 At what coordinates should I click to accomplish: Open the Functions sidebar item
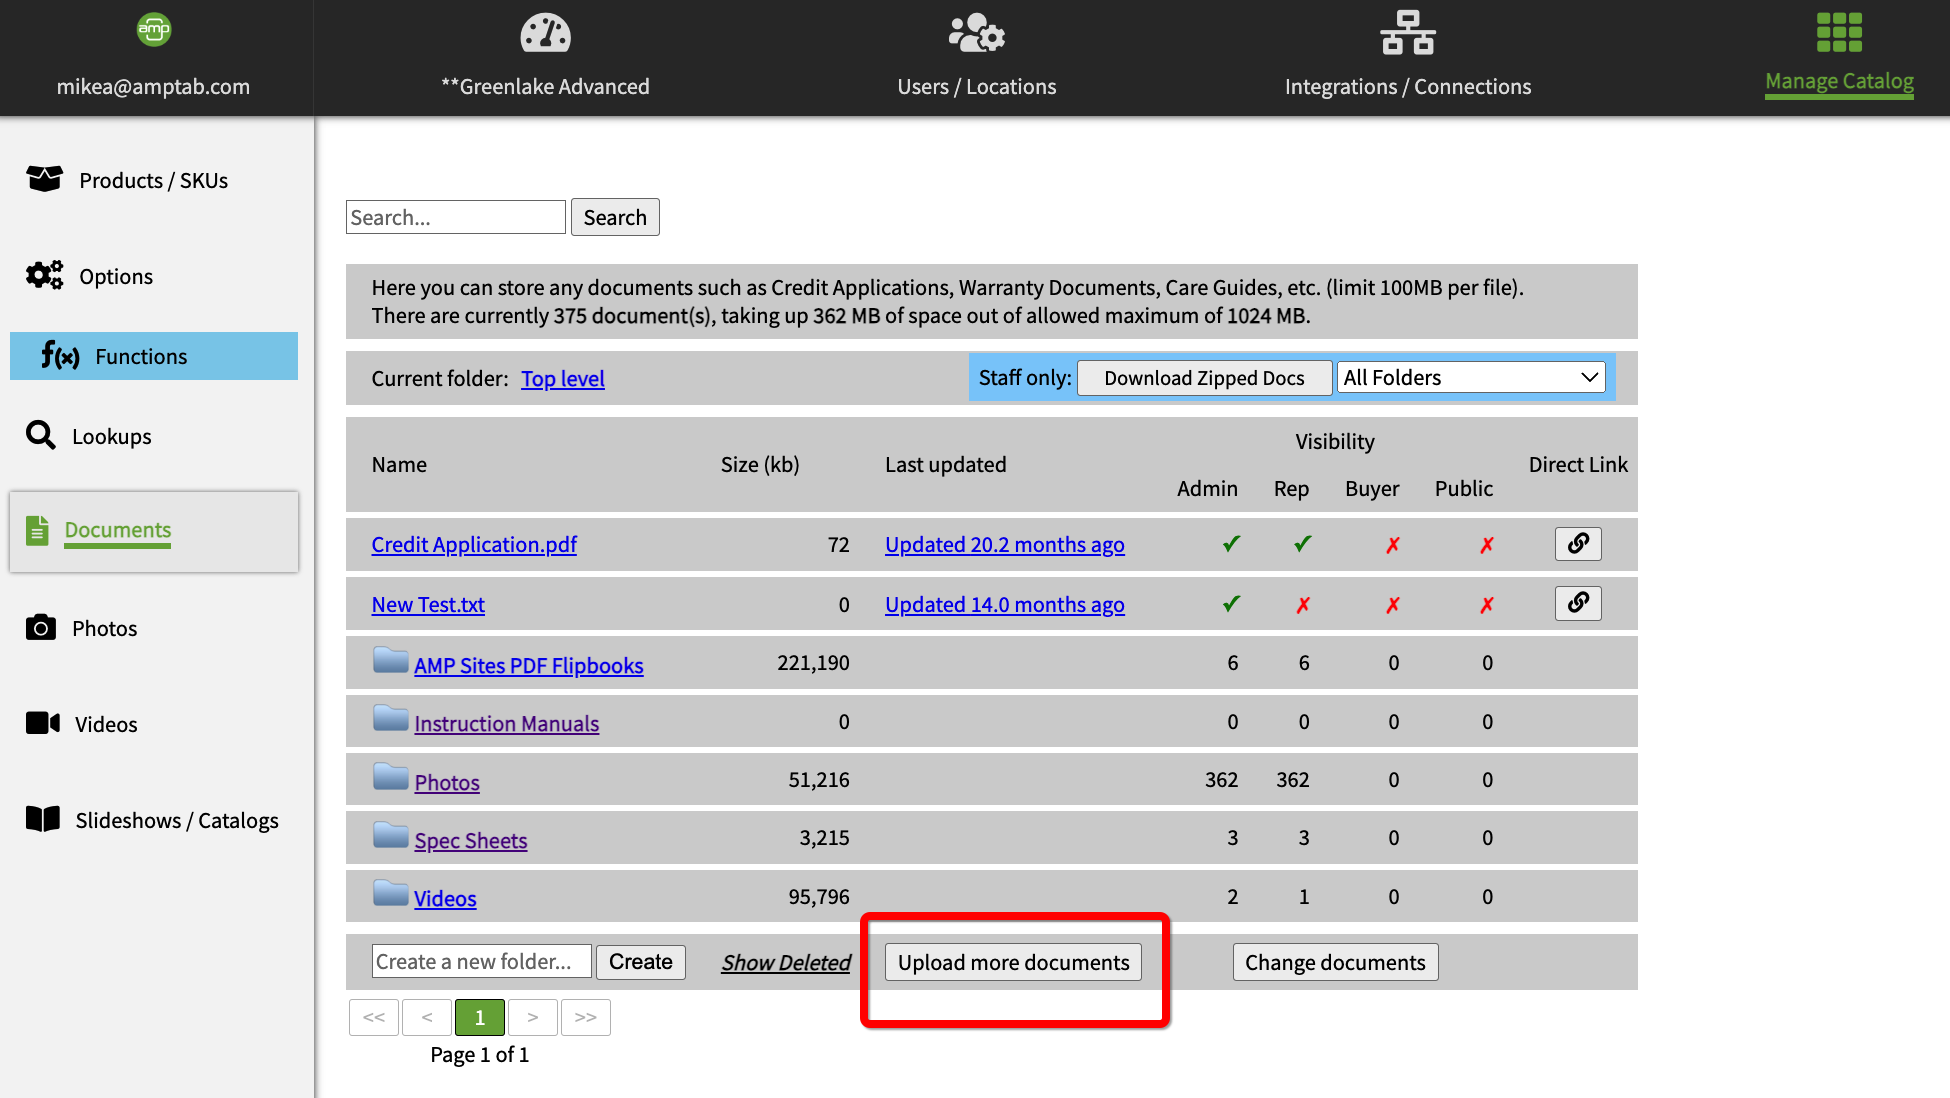pyautogui.click(x=154, y=356)
